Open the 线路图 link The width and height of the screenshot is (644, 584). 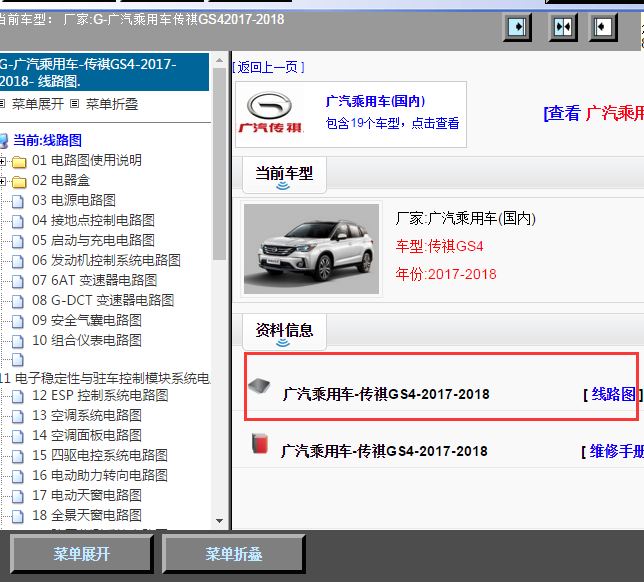tap(613, 395)
